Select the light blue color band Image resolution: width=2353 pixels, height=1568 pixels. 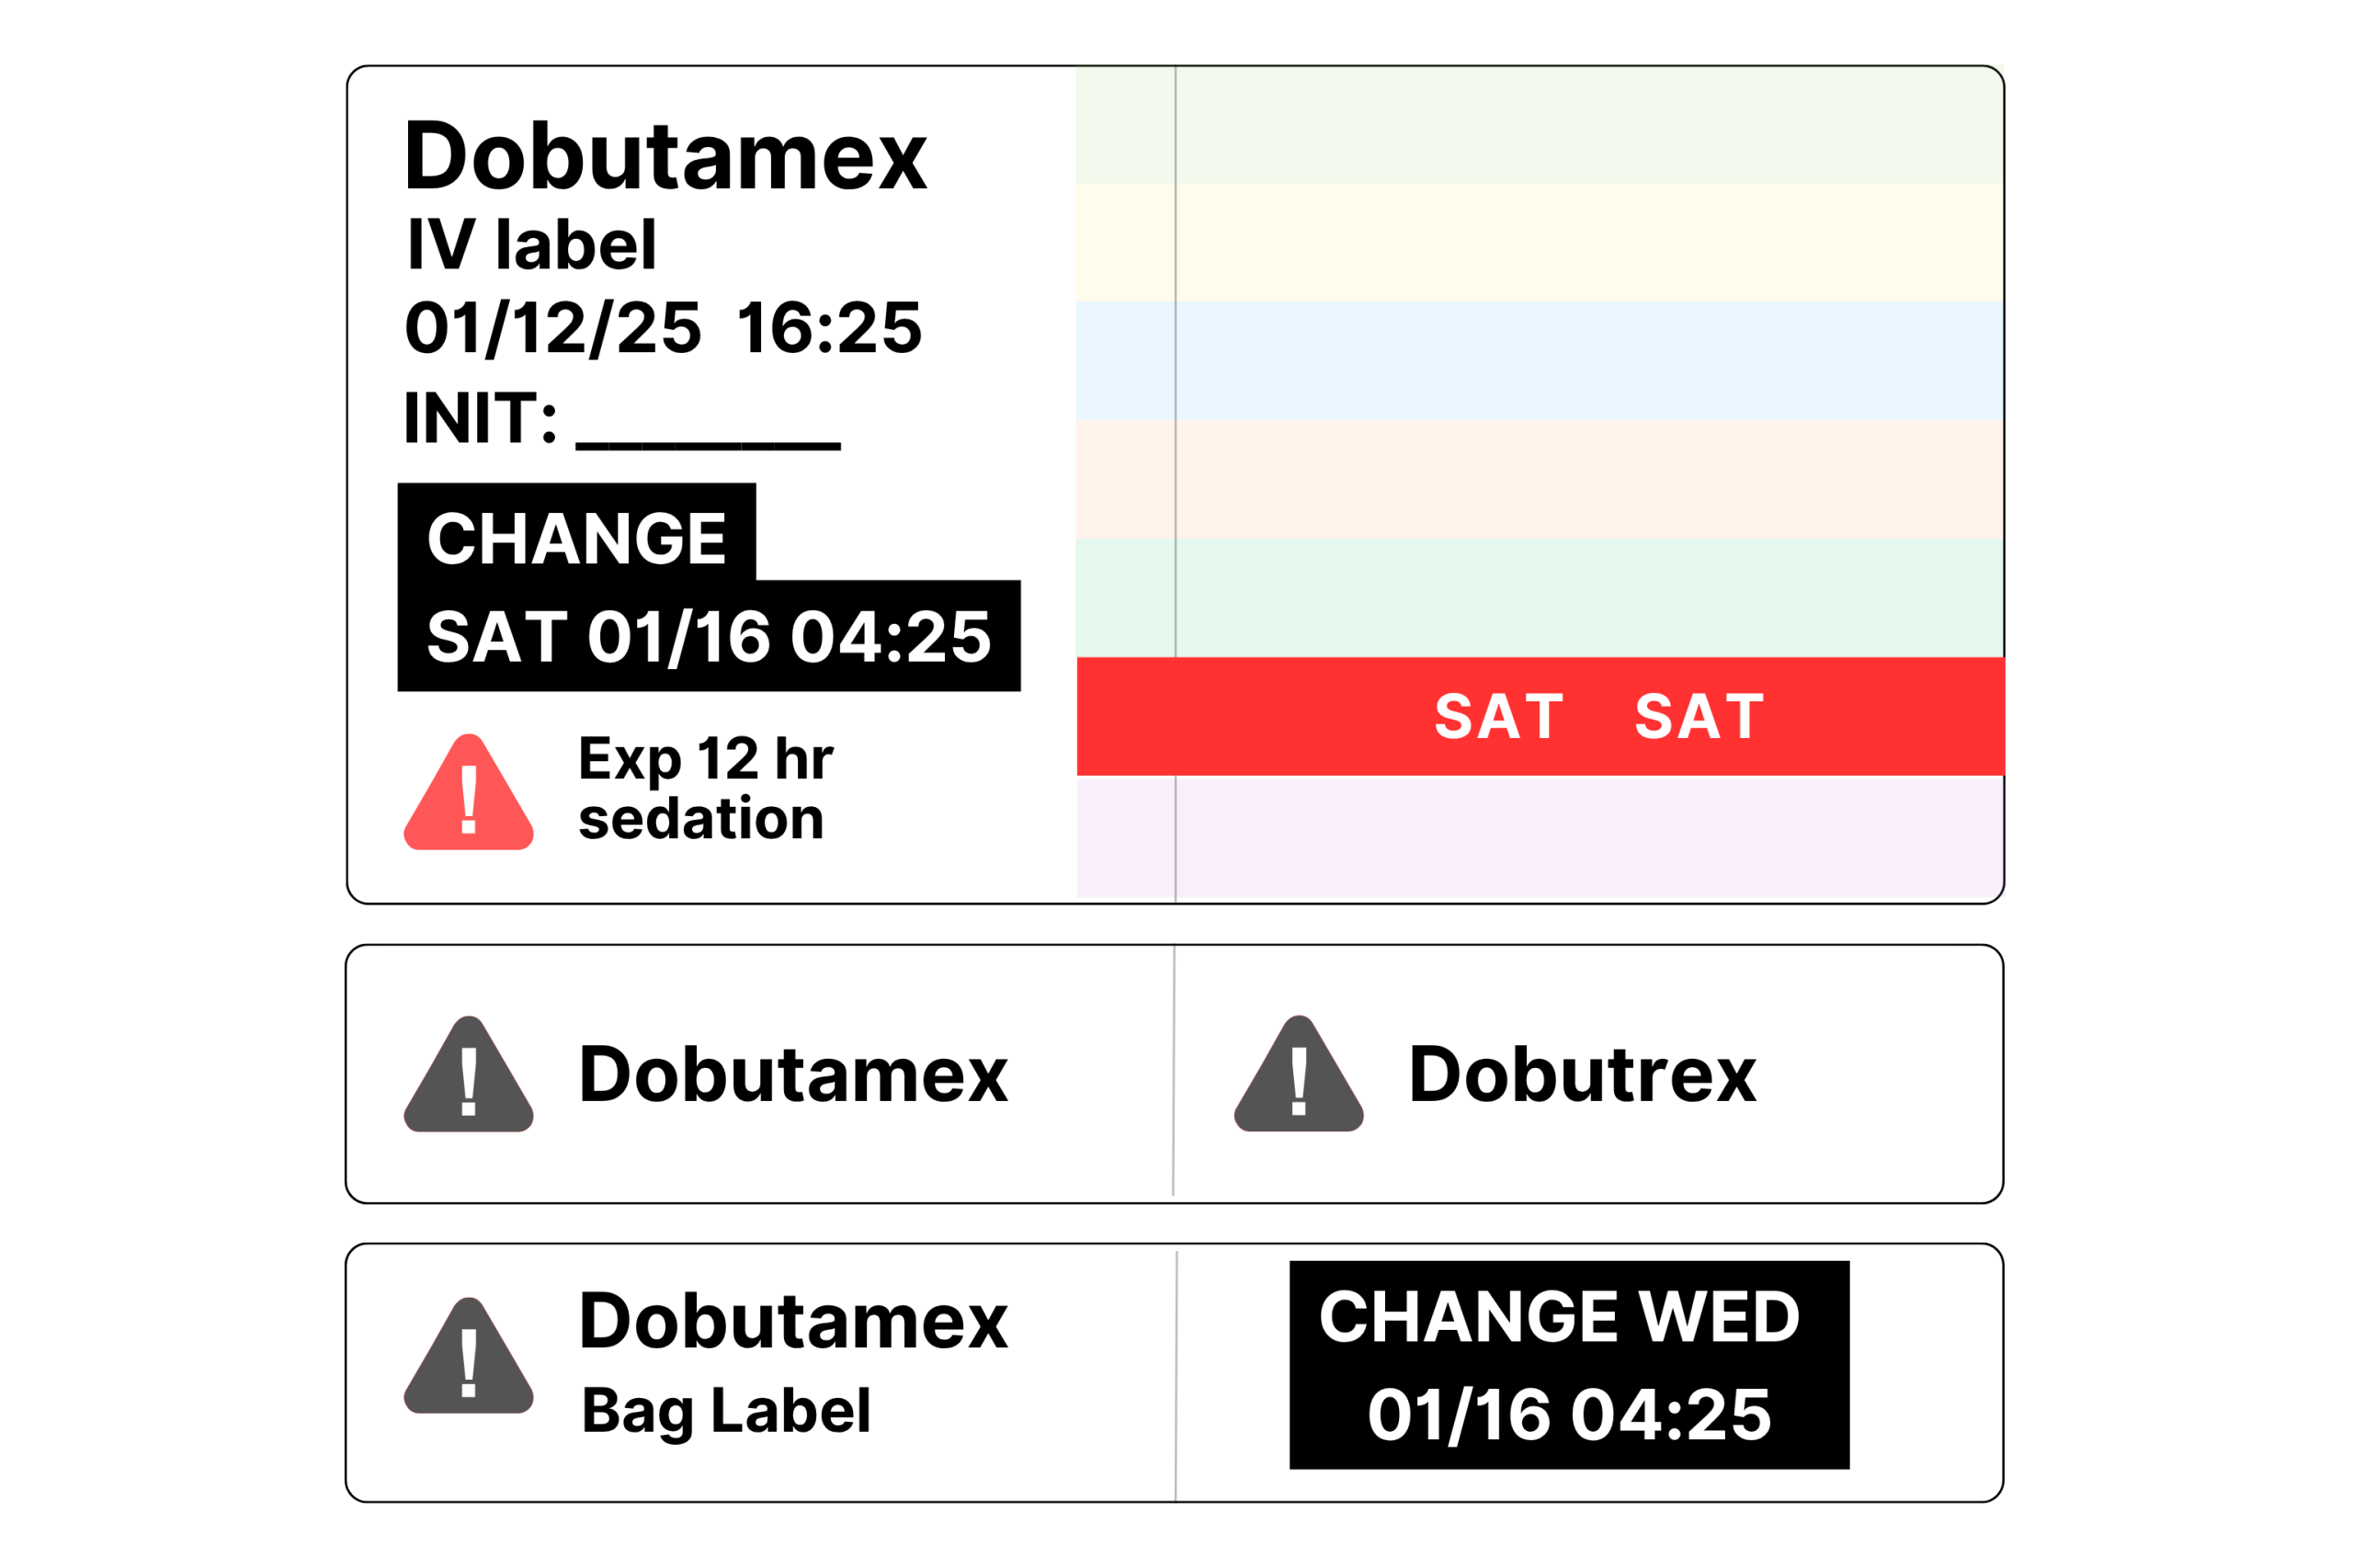(x=1540, y=361)
